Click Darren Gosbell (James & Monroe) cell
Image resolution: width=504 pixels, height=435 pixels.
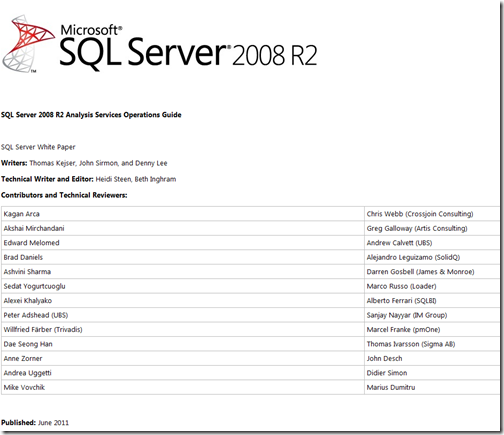pyautogui.click(x=432, y=272)
